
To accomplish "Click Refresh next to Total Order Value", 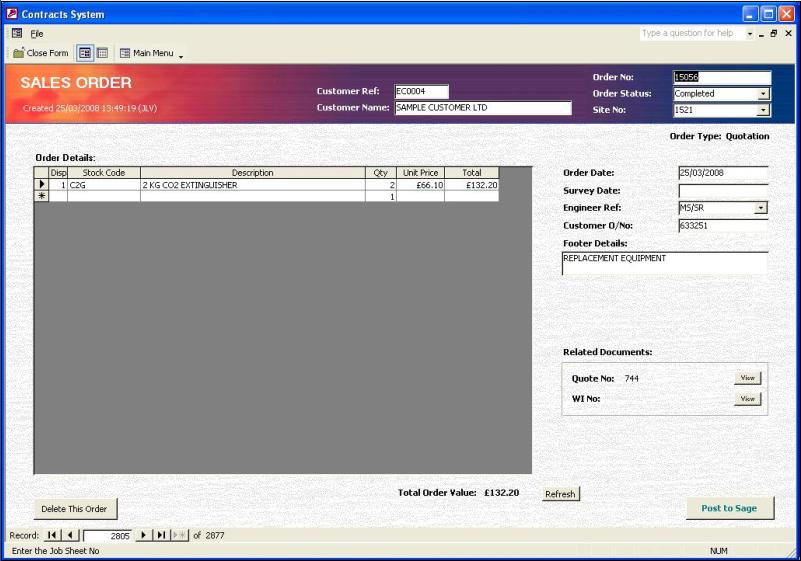I will (560, 494).
